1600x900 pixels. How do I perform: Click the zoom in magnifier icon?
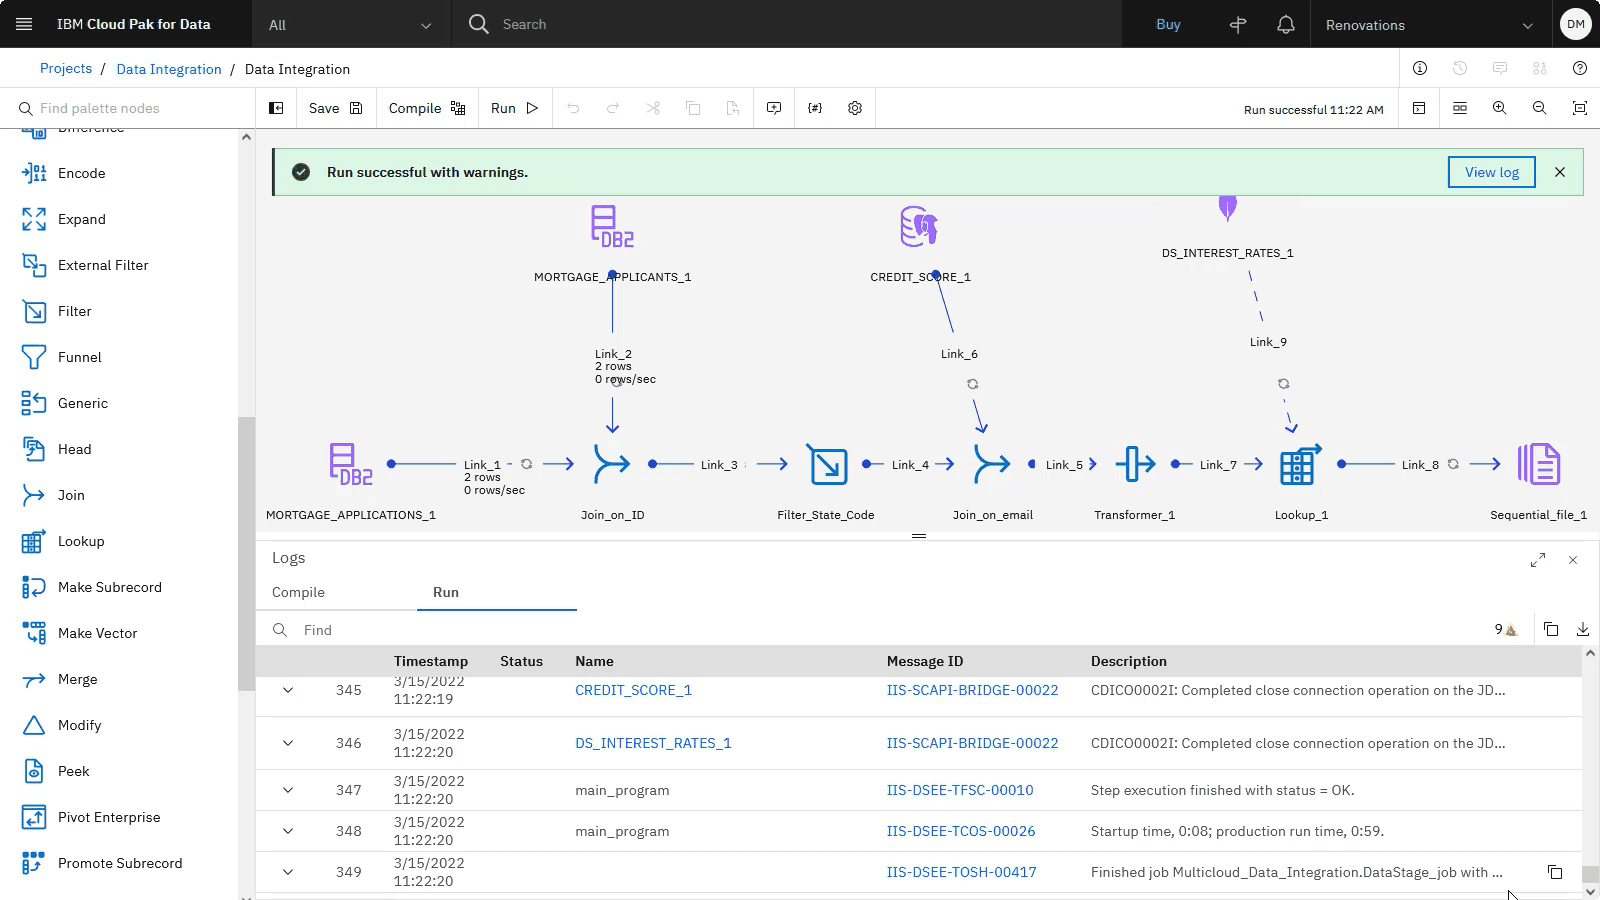1500,108
